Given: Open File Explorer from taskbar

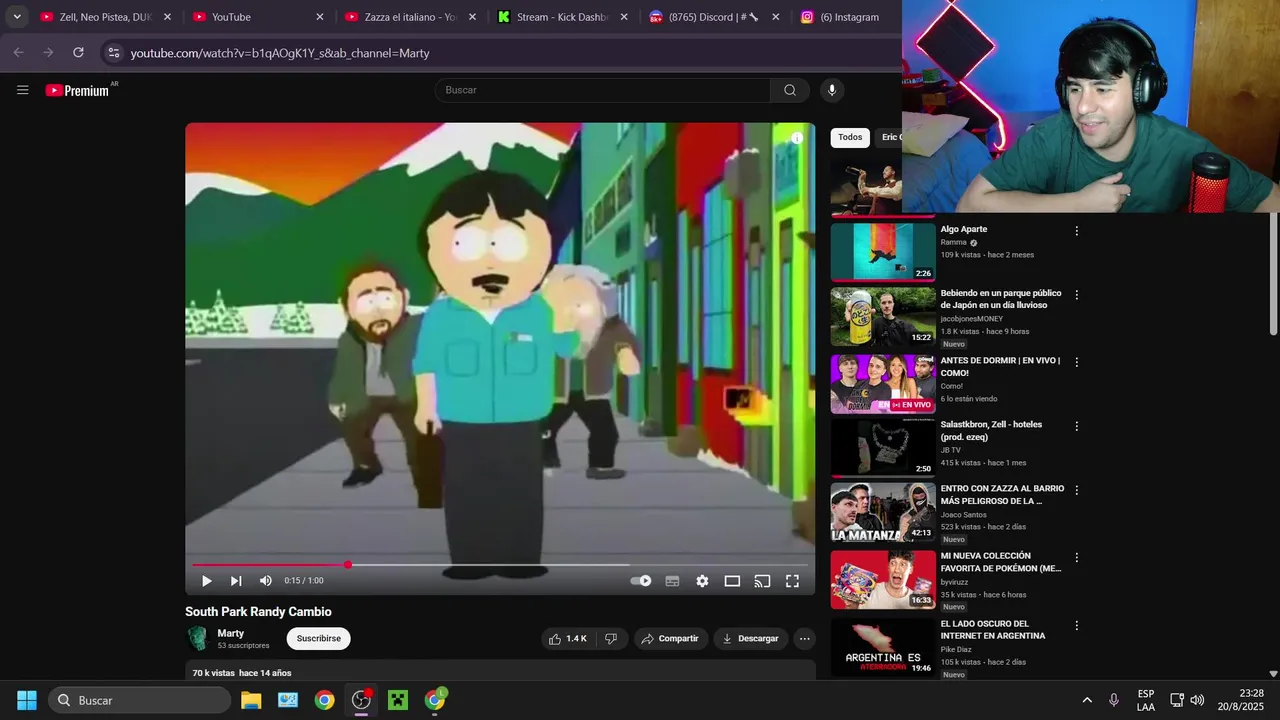Looking at the screenshot, I should coord(251,700).
